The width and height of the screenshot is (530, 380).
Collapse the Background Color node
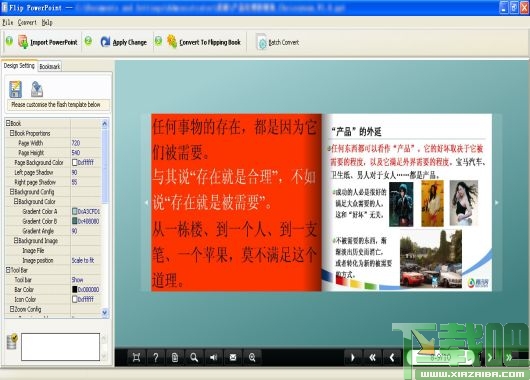[16, 201]
